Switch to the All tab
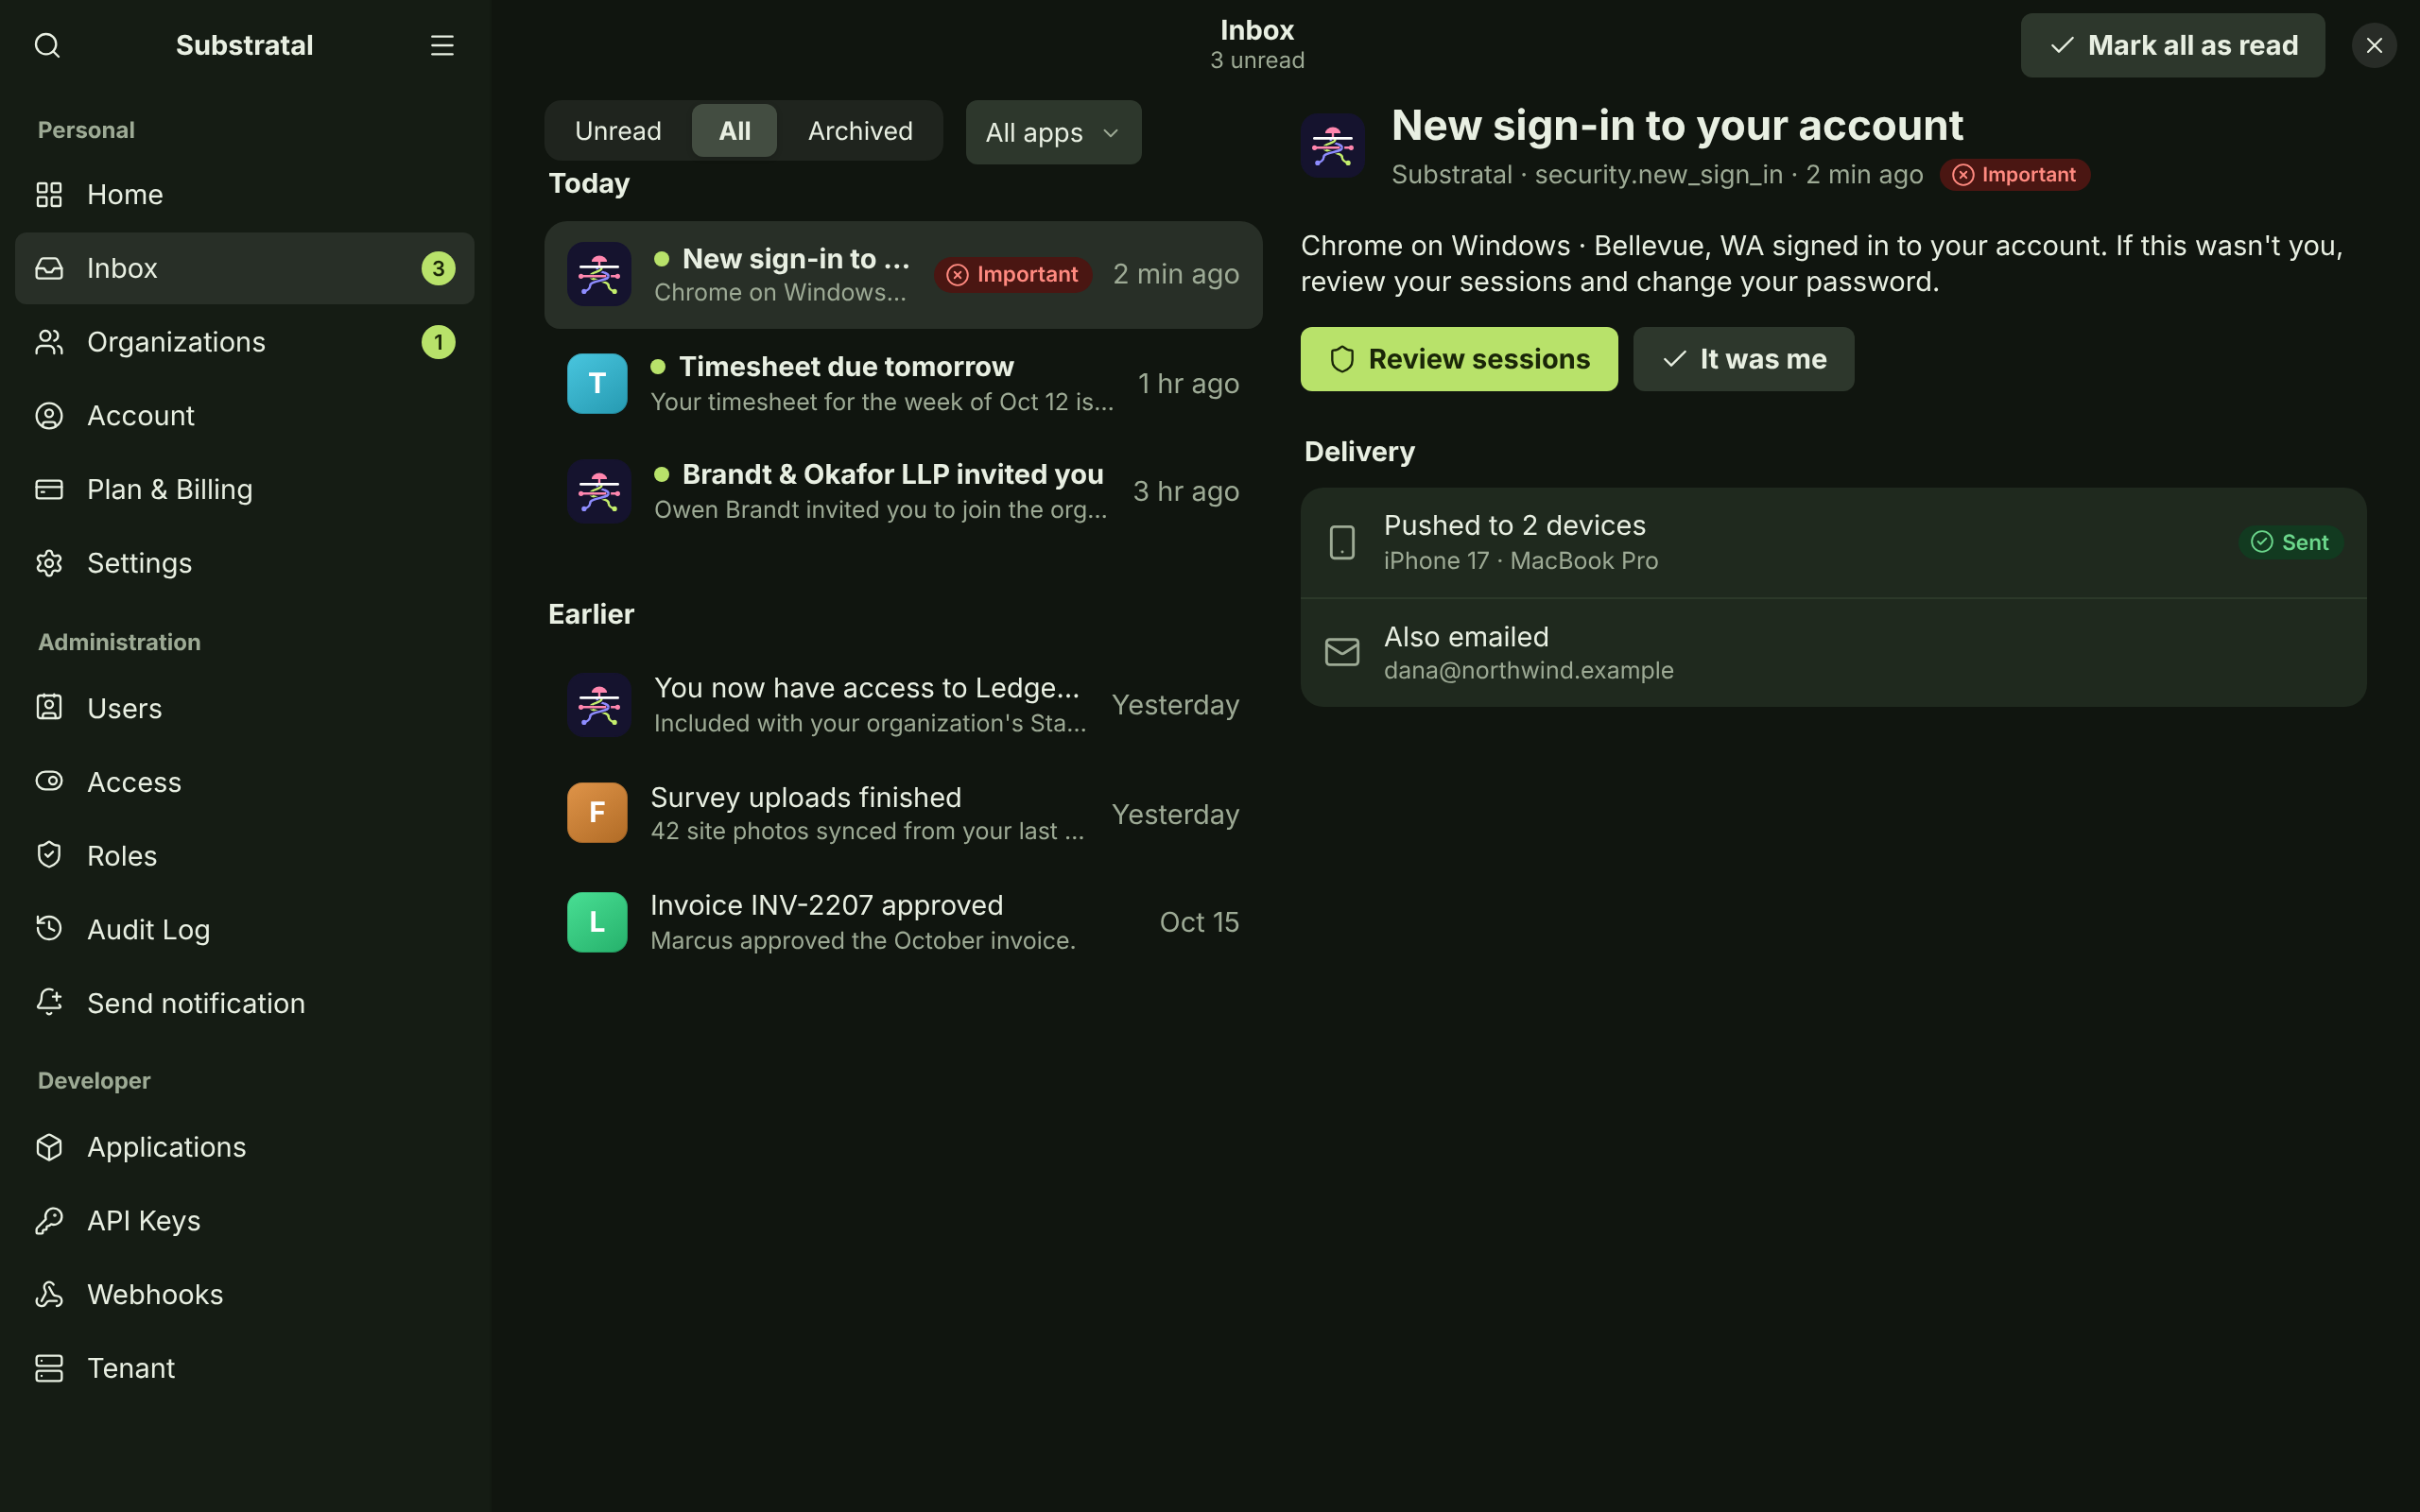The image size is (2420, 1512). pyautogui.click(x=734, y=131)
